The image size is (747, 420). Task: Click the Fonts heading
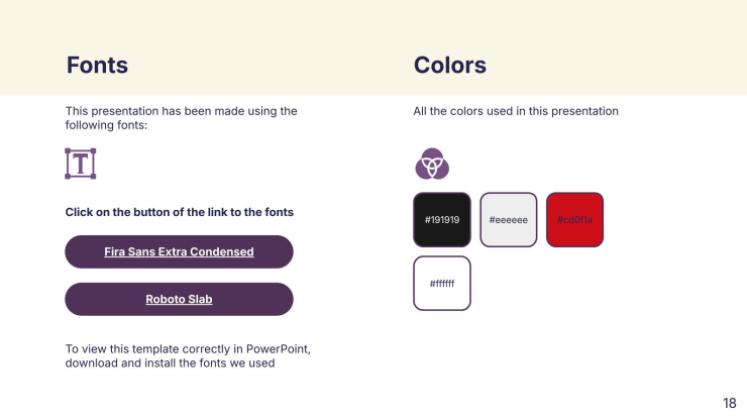pyautogui.click(x=97, y=66)
